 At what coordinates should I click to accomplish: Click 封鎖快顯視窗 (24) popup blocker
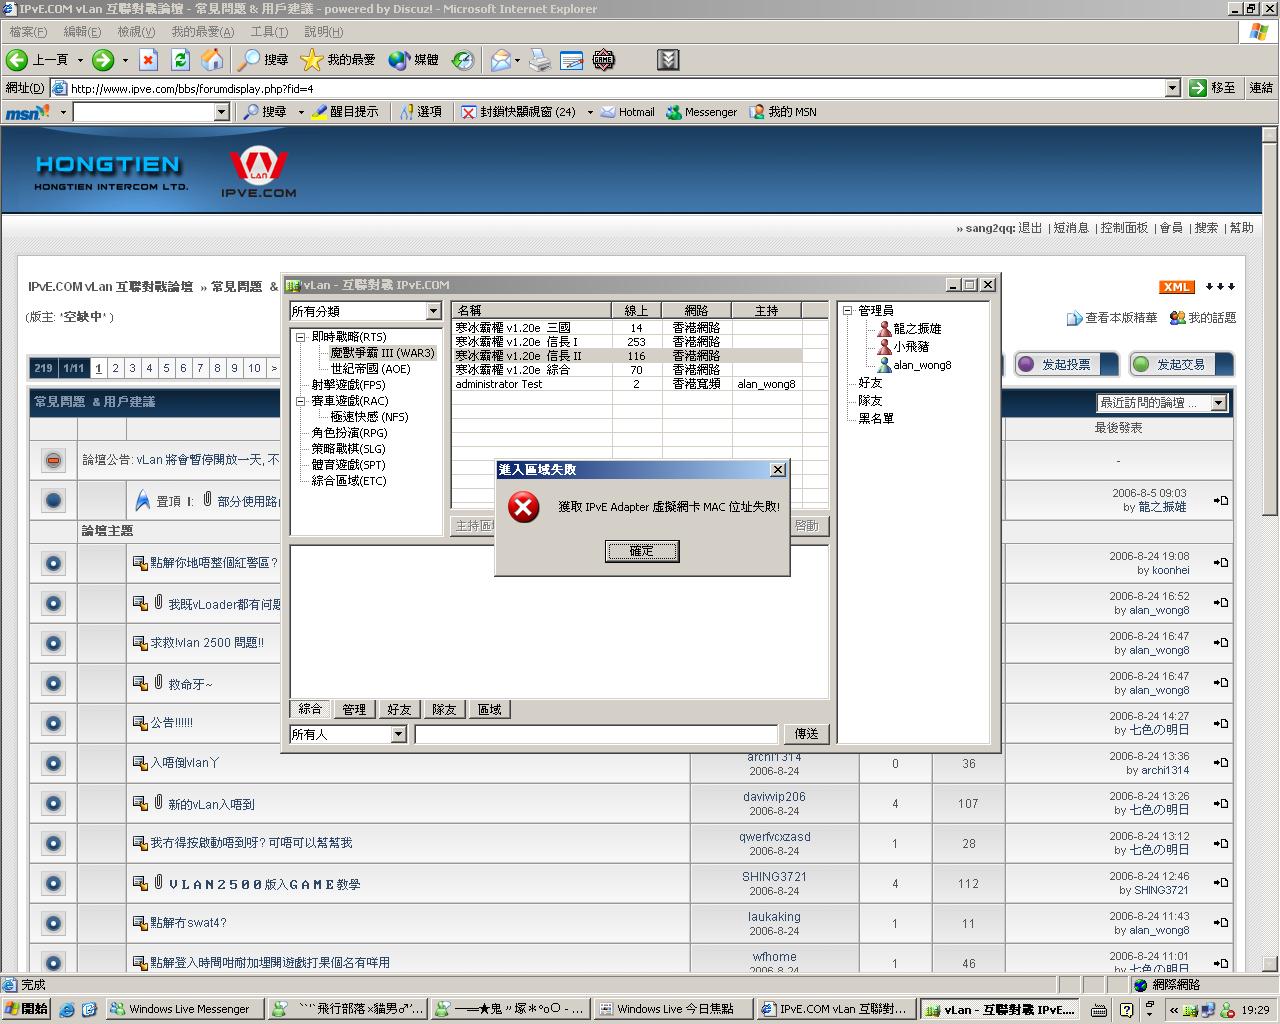pyautogui.click(x=518, y=112)
